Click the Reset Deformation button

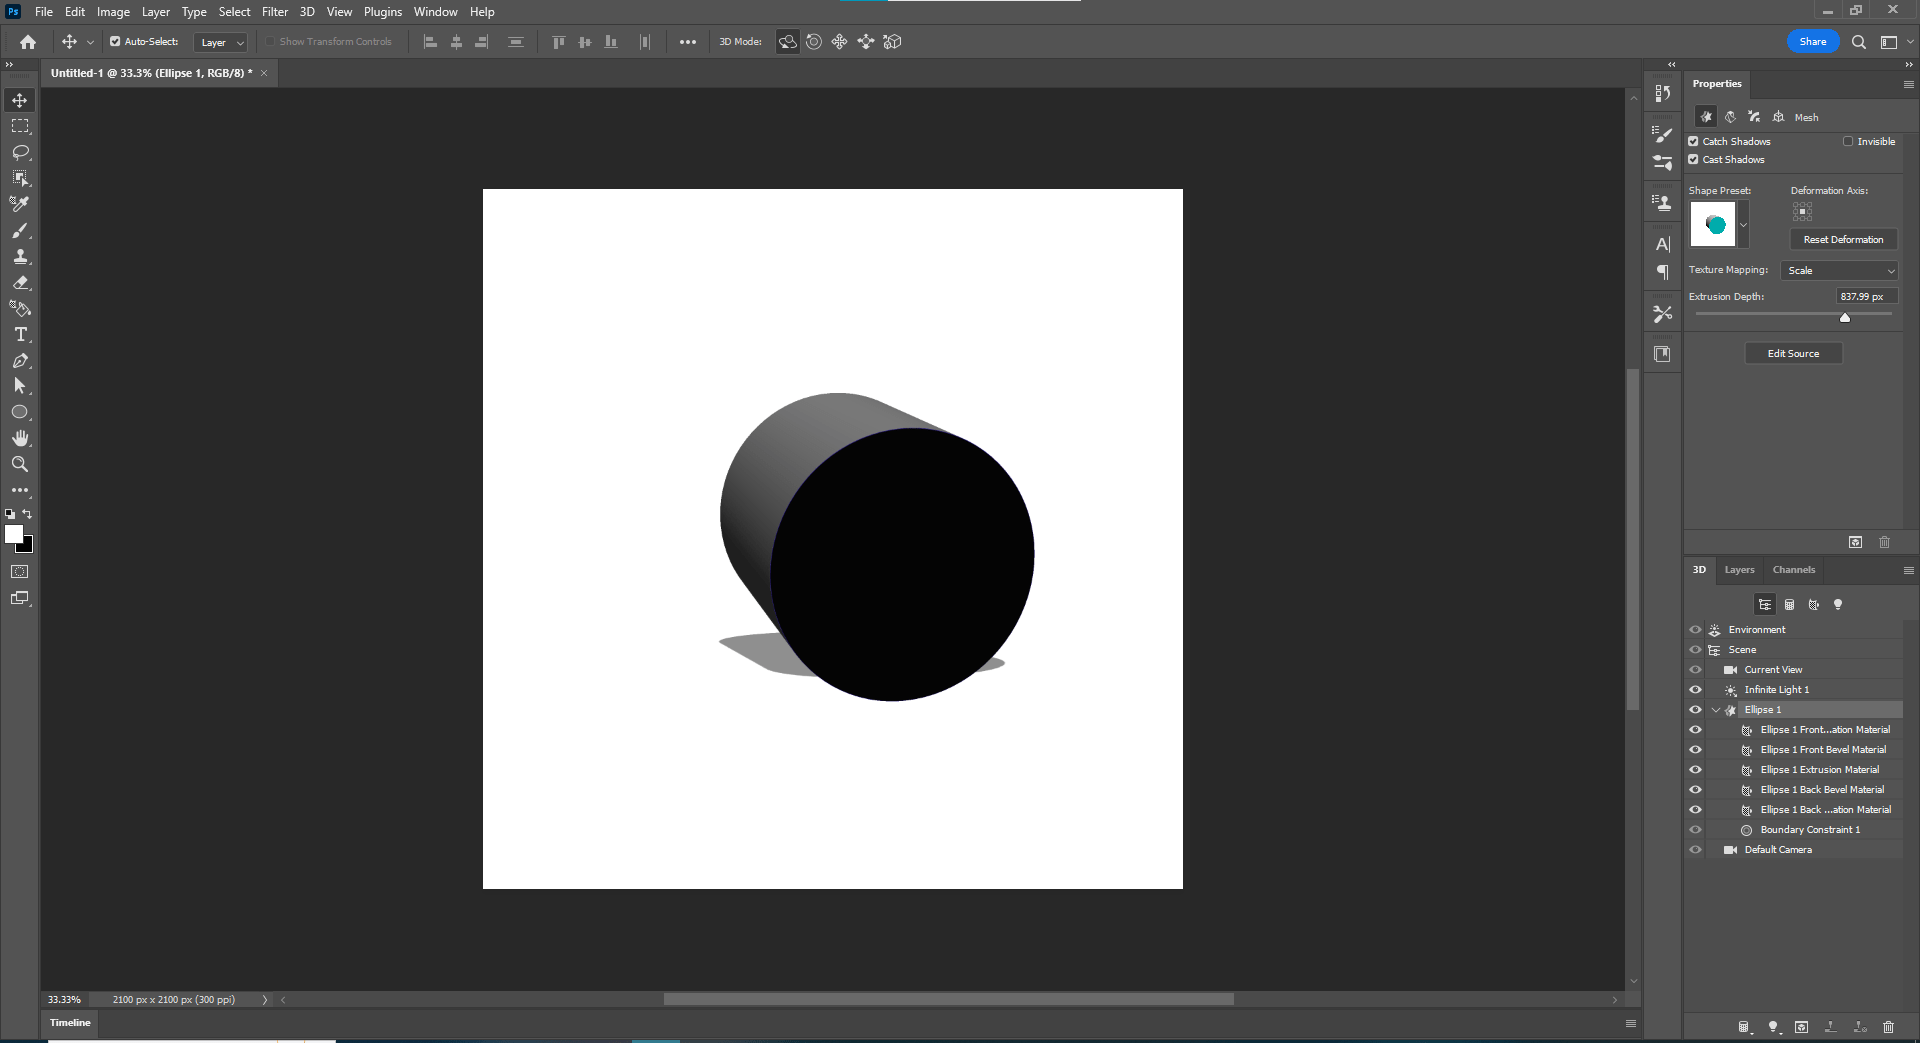[1842, 239]
